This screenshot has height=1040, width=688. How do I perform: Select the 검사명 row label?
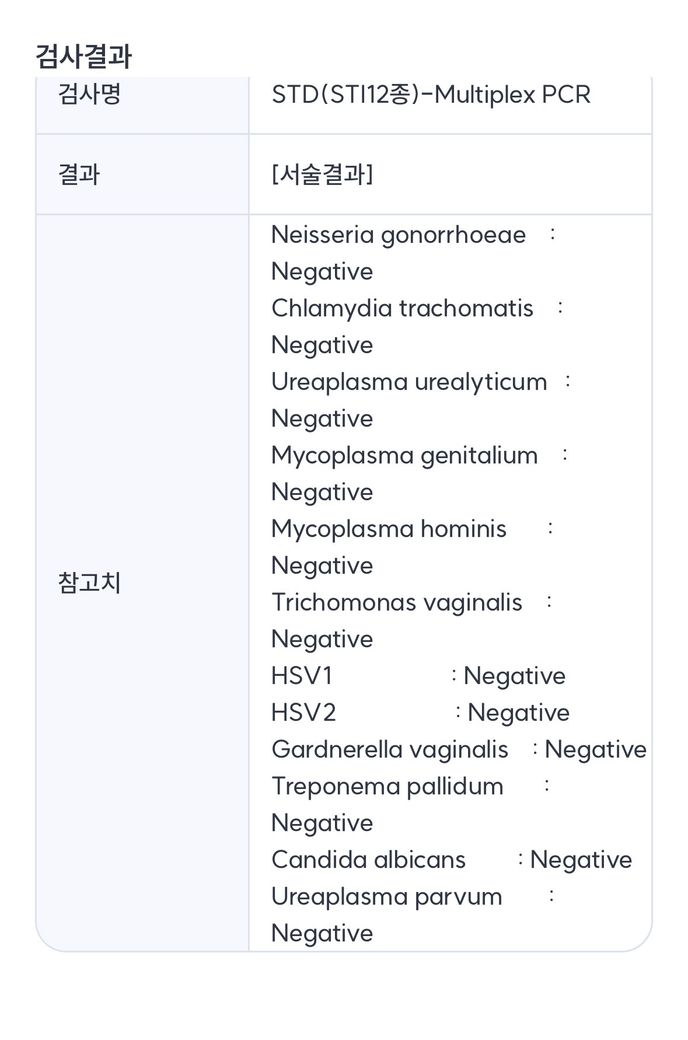click(90, 95)
